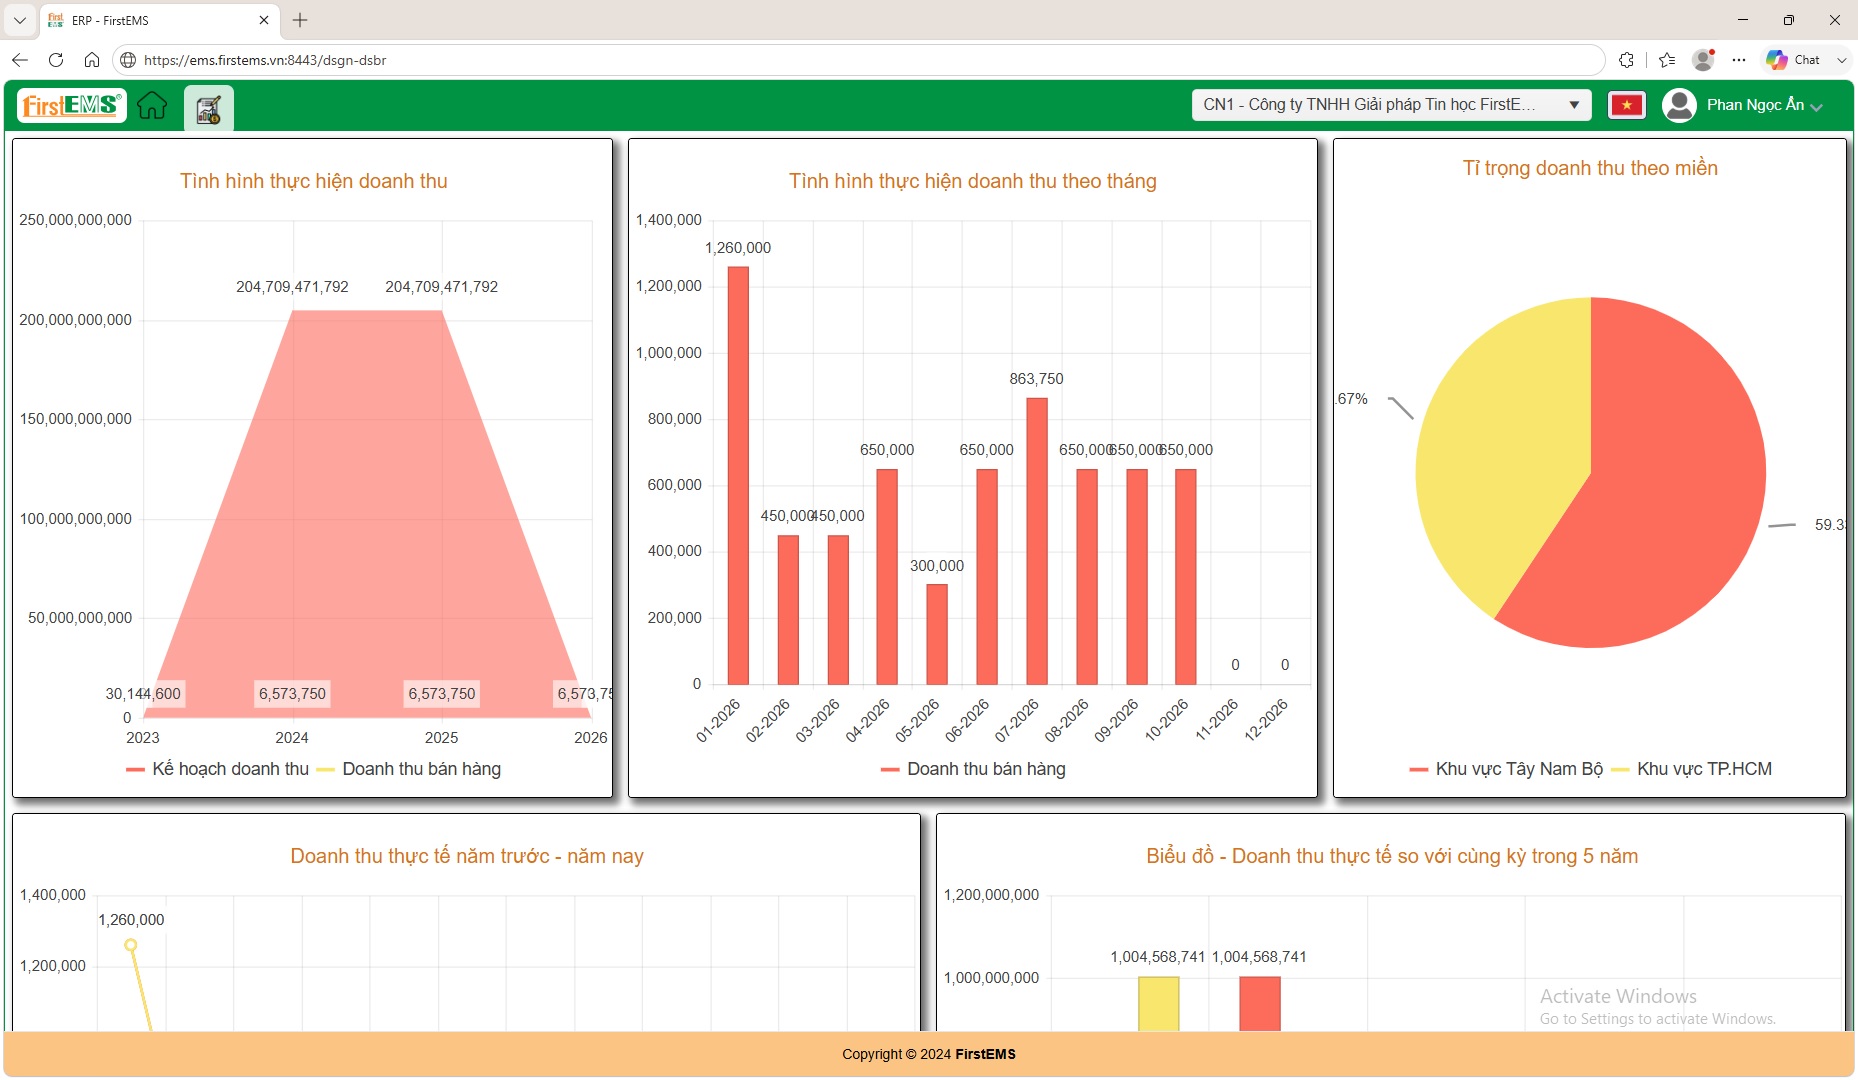Screen dimensions: 1858x1080
Task: Open Copilot Chat in the browser toolbar
Action: click(1794, 60)
